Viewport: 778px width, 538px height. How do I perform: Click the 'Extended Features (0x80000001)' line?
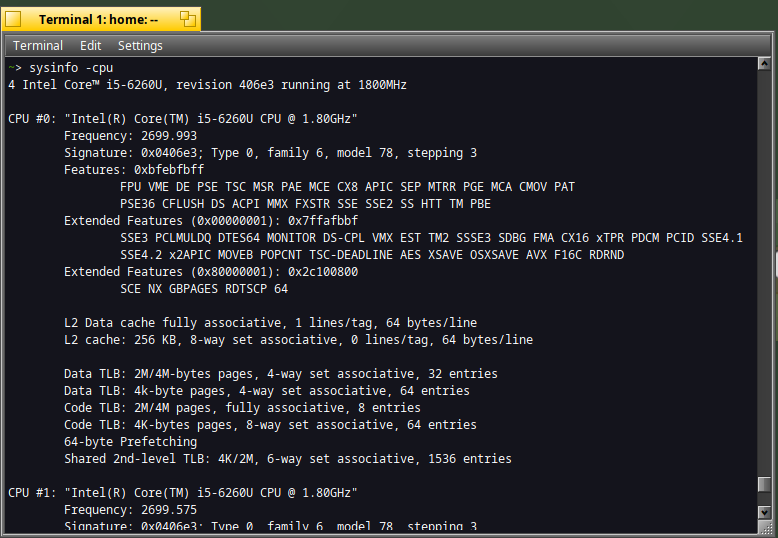pyautogui.click(x=211, y=271)
